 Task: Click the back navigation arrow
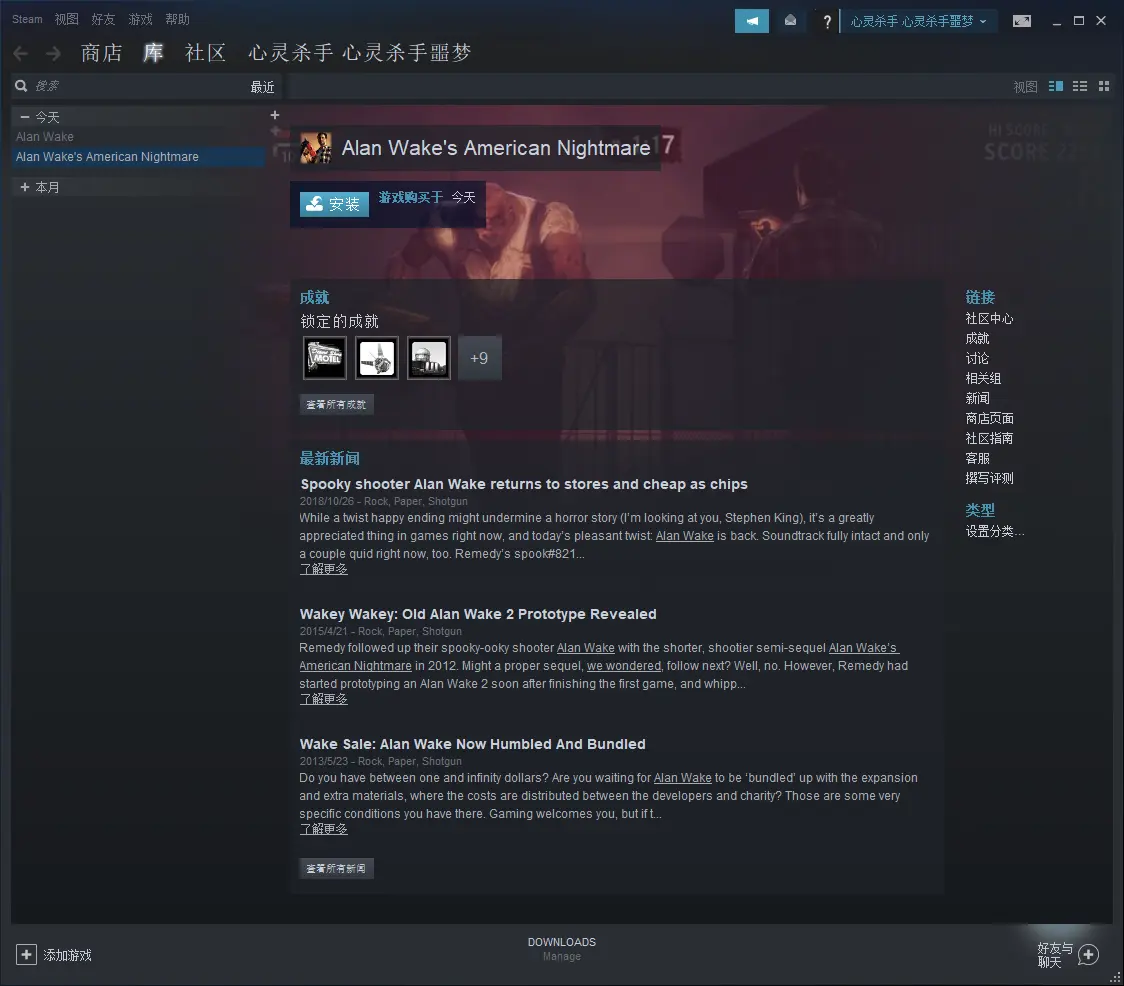click(x=21, y=53)
